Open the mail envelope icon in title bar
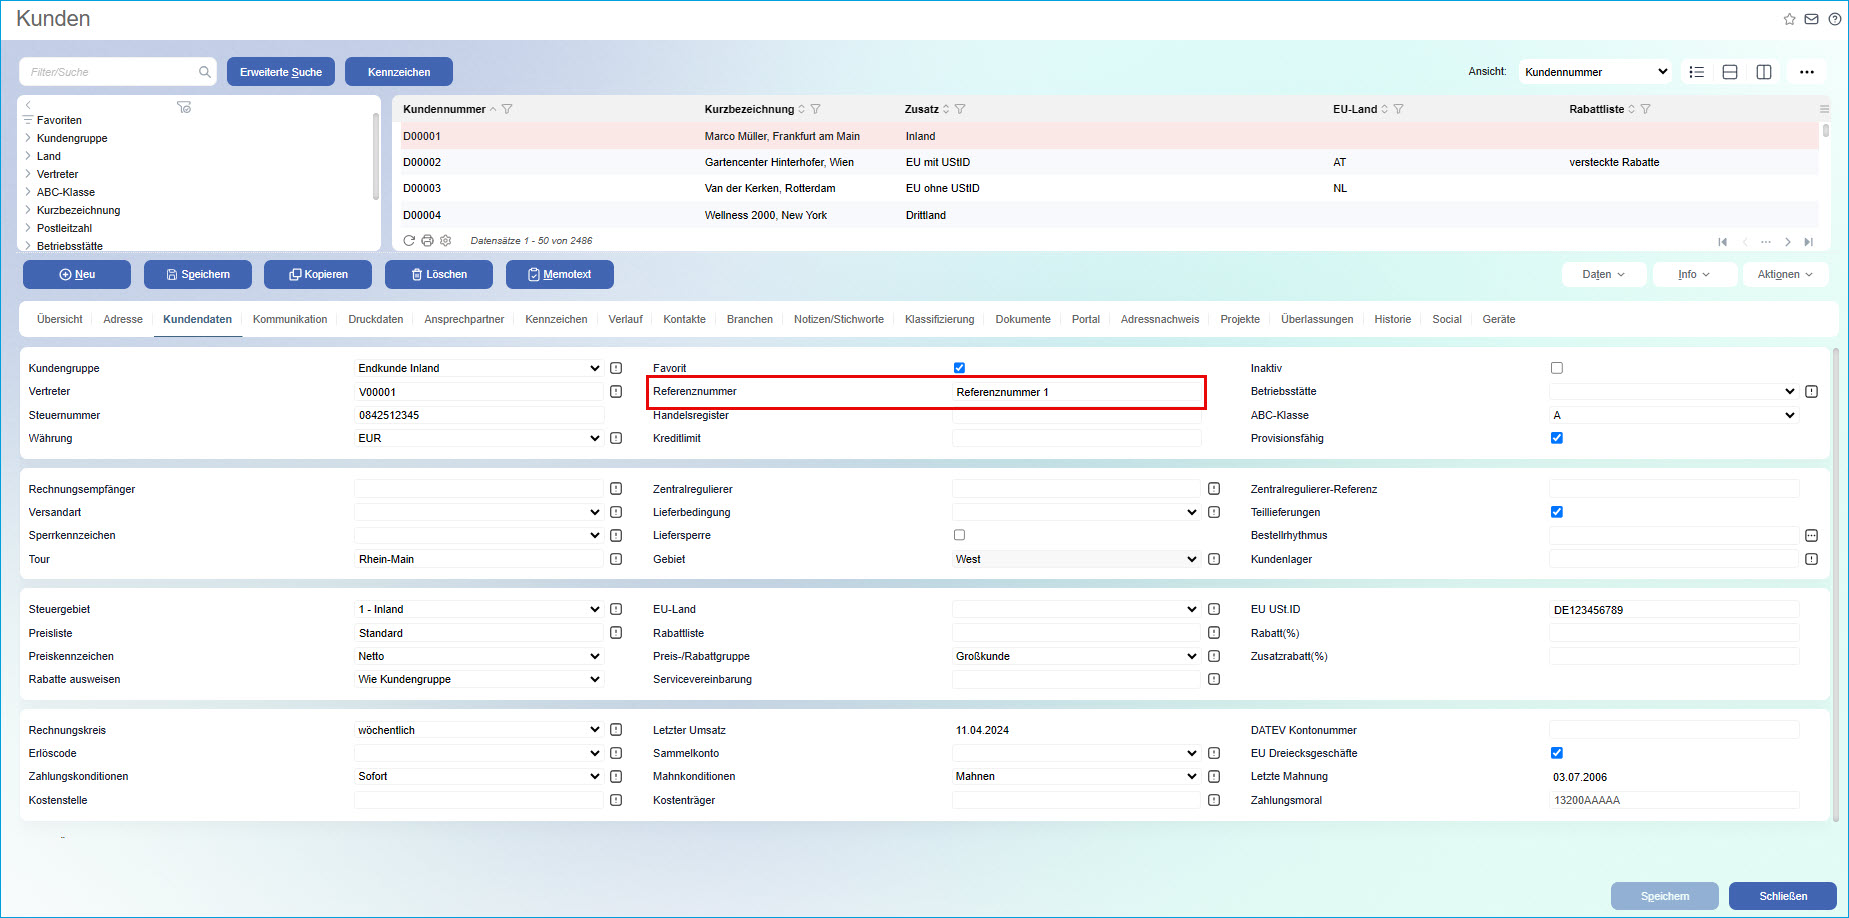The image size is (1849, 918). click(1811, 19)
